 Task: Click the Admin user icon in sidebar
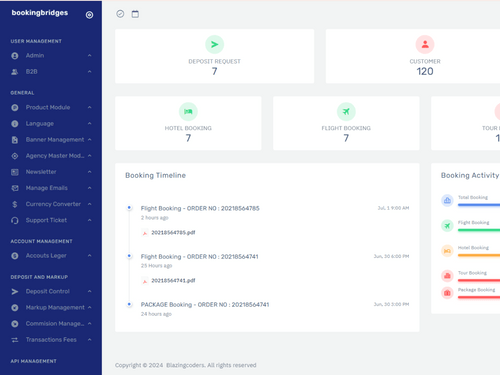(15, 56)
